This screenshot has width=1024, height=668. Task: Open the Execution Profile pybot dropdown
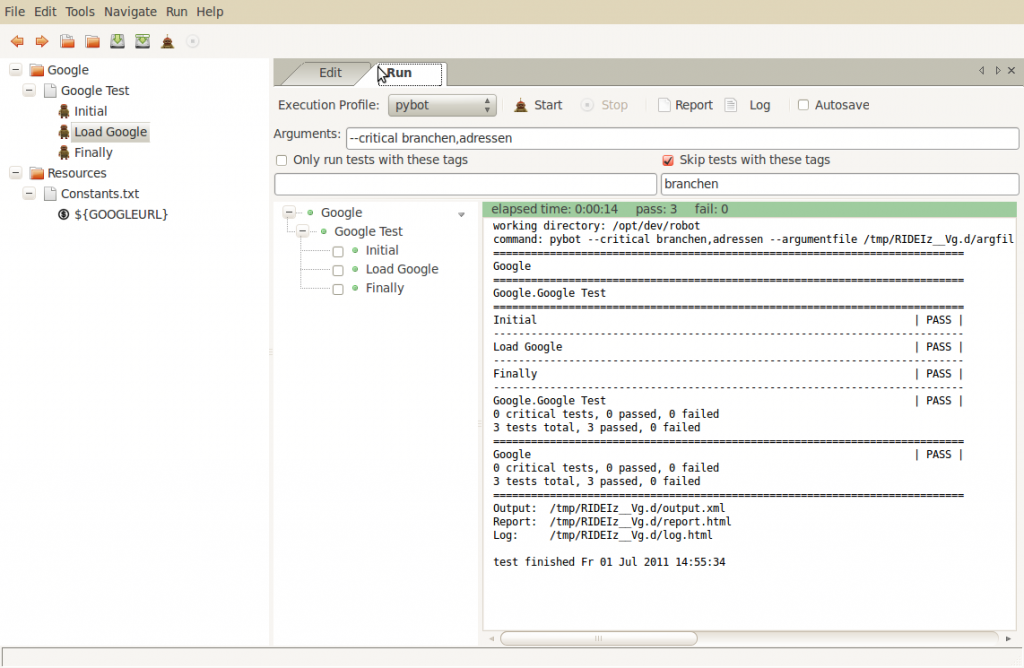[x=442, y=105]
